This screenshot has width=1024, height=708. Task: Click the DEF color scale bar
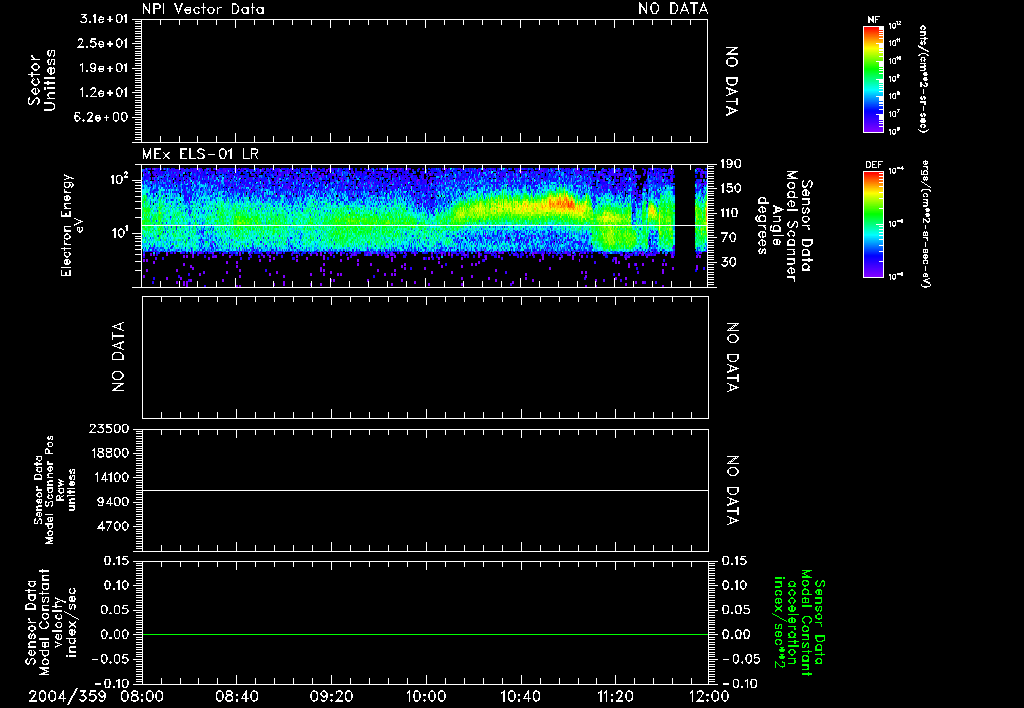[871, 222]
